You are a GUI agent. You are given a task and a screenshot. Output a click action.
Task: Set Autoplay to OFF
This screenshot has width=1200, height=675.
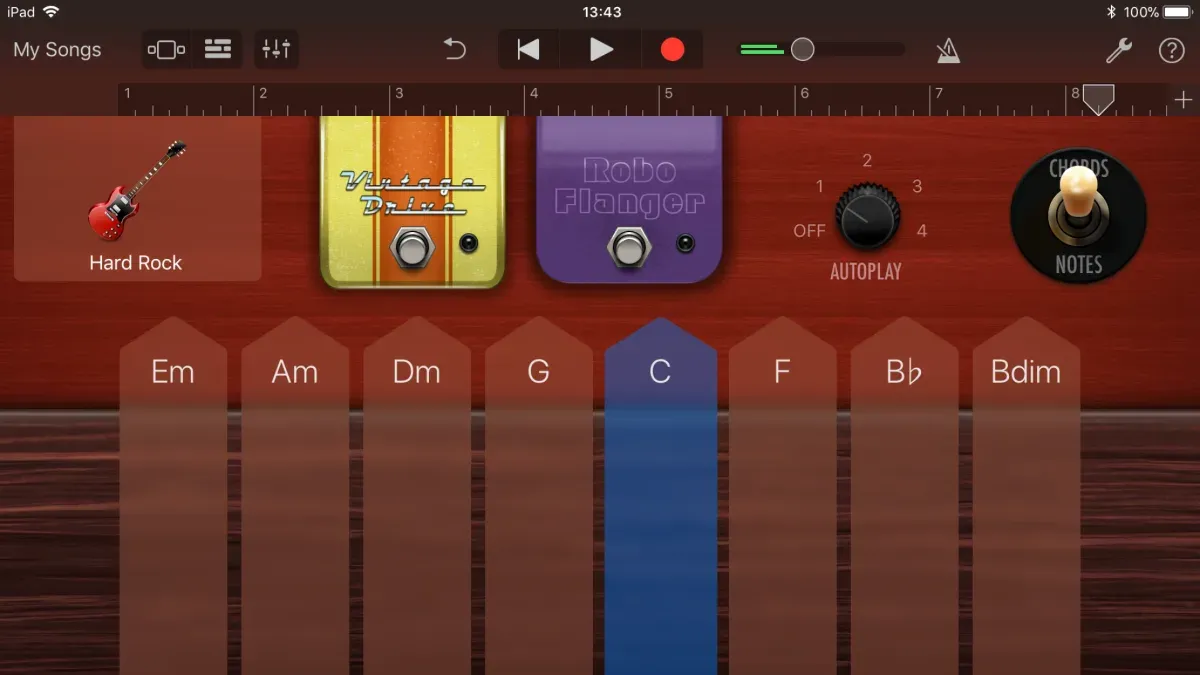click(809, 231)
